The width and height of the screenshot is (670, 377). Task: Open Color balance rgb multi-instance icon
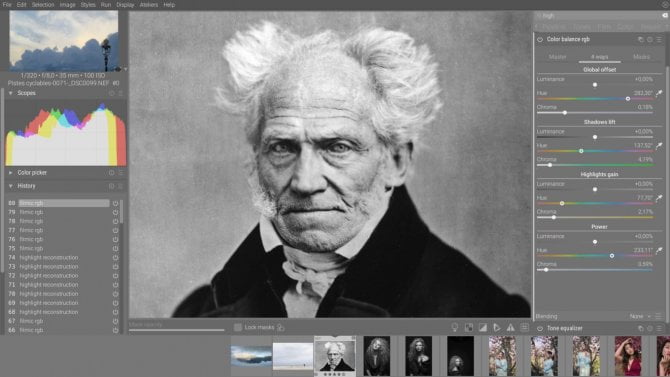pos(641,39)
